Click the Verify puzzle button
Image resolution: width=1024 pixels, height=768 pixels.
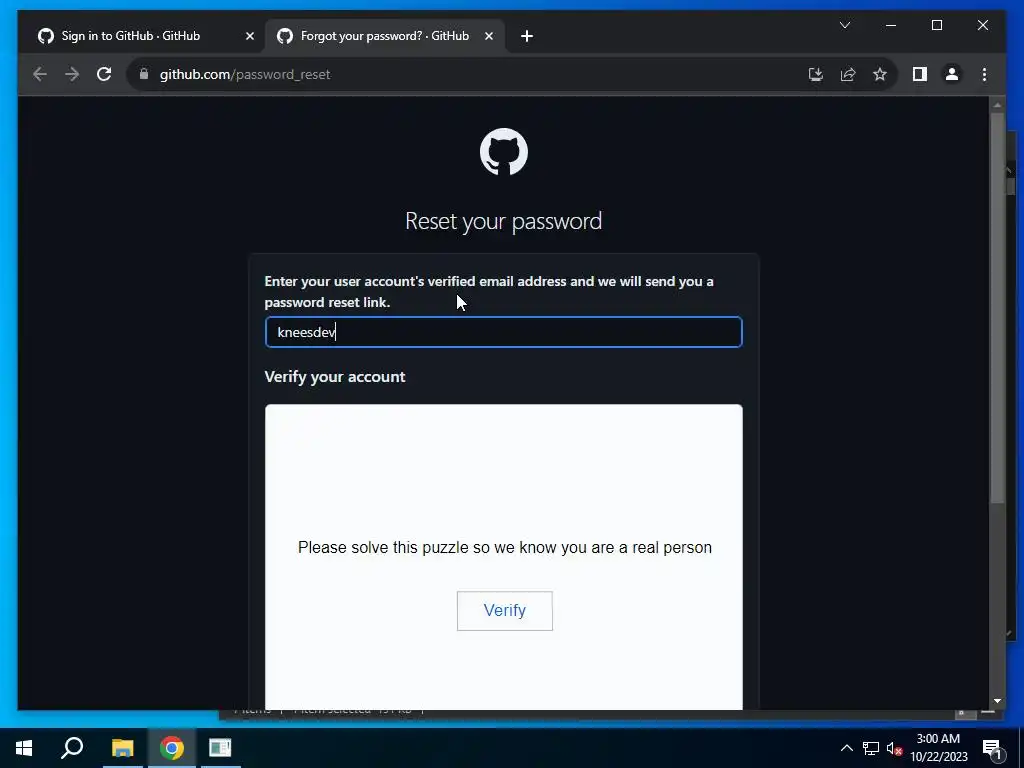click(x=504, y=611)
